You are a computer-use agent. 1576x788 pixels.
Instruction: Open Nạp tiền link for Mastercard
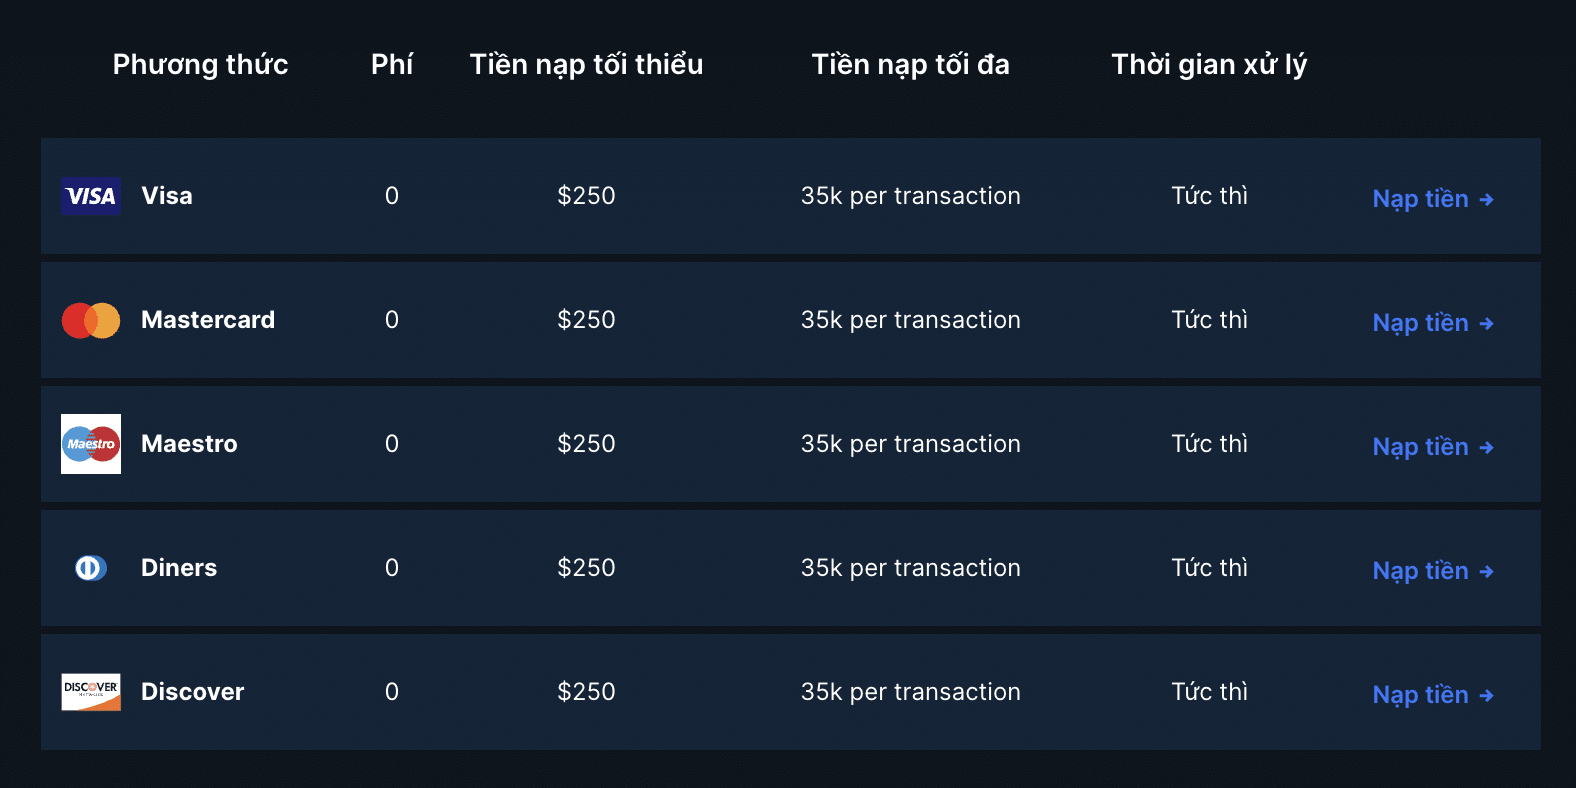[x=1420, y=323]
